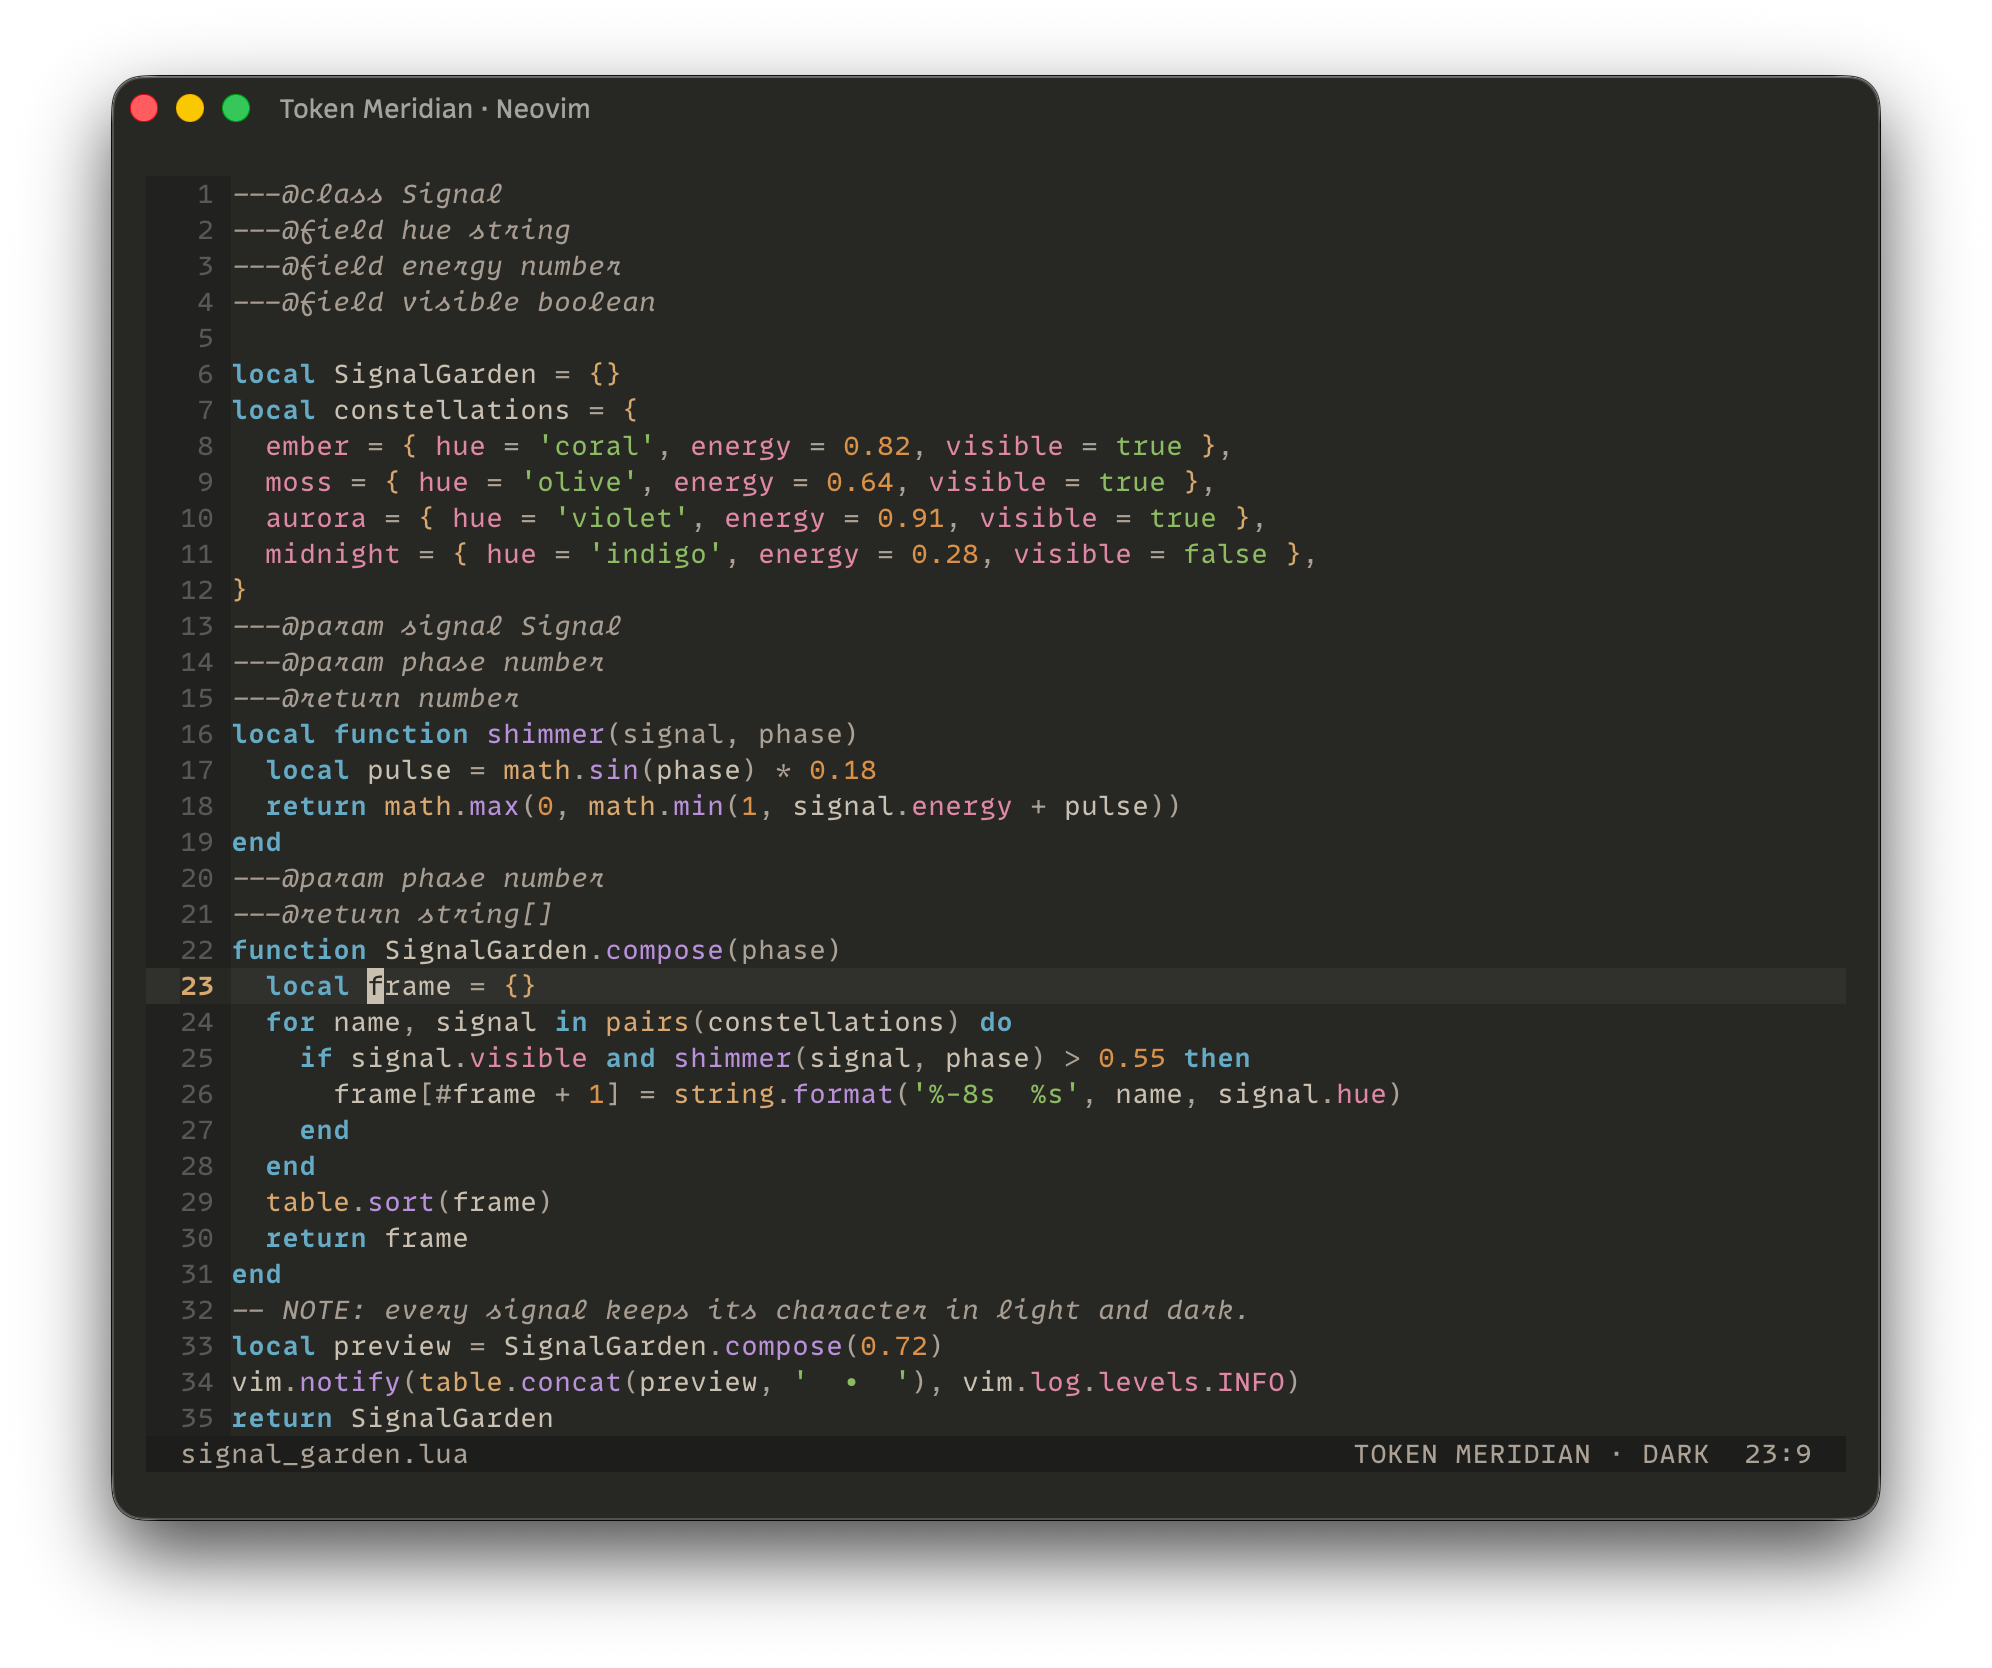The width and height of the screenshot is (1992, 1668).
Task: Click the 'indigo' string literal
Action: click(656, 554)
